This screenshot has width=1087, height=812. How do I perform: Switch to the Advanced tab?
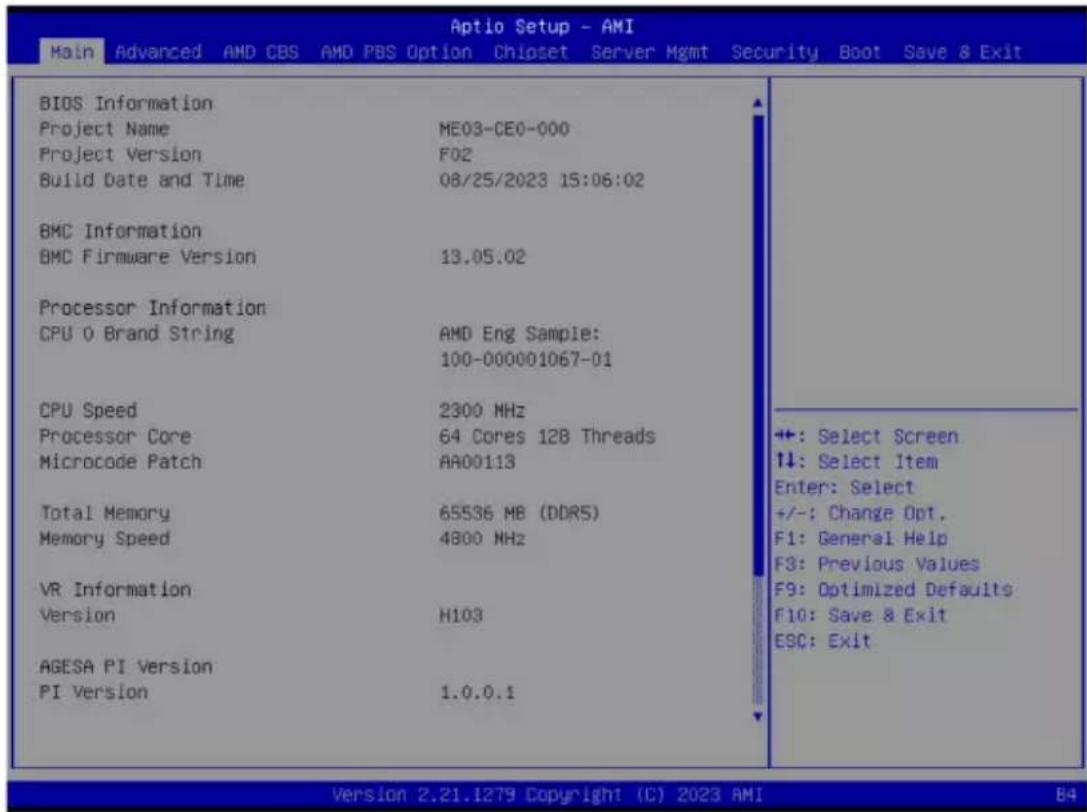159,52
